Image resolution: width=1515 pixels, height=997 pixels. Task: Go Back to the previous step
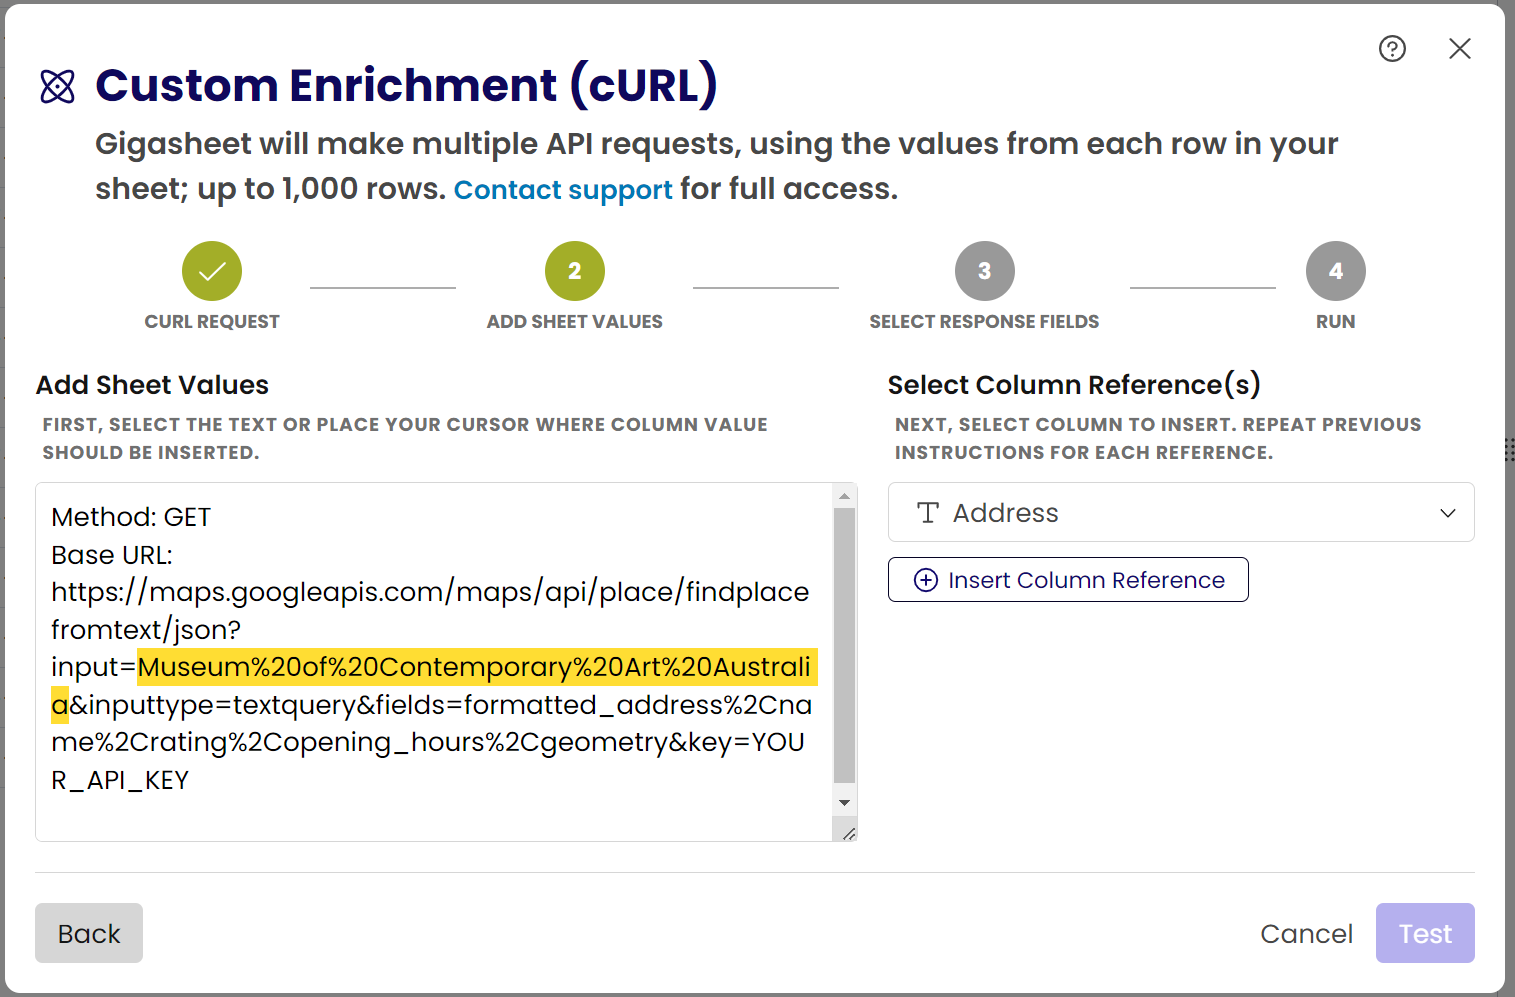[89, 933]
